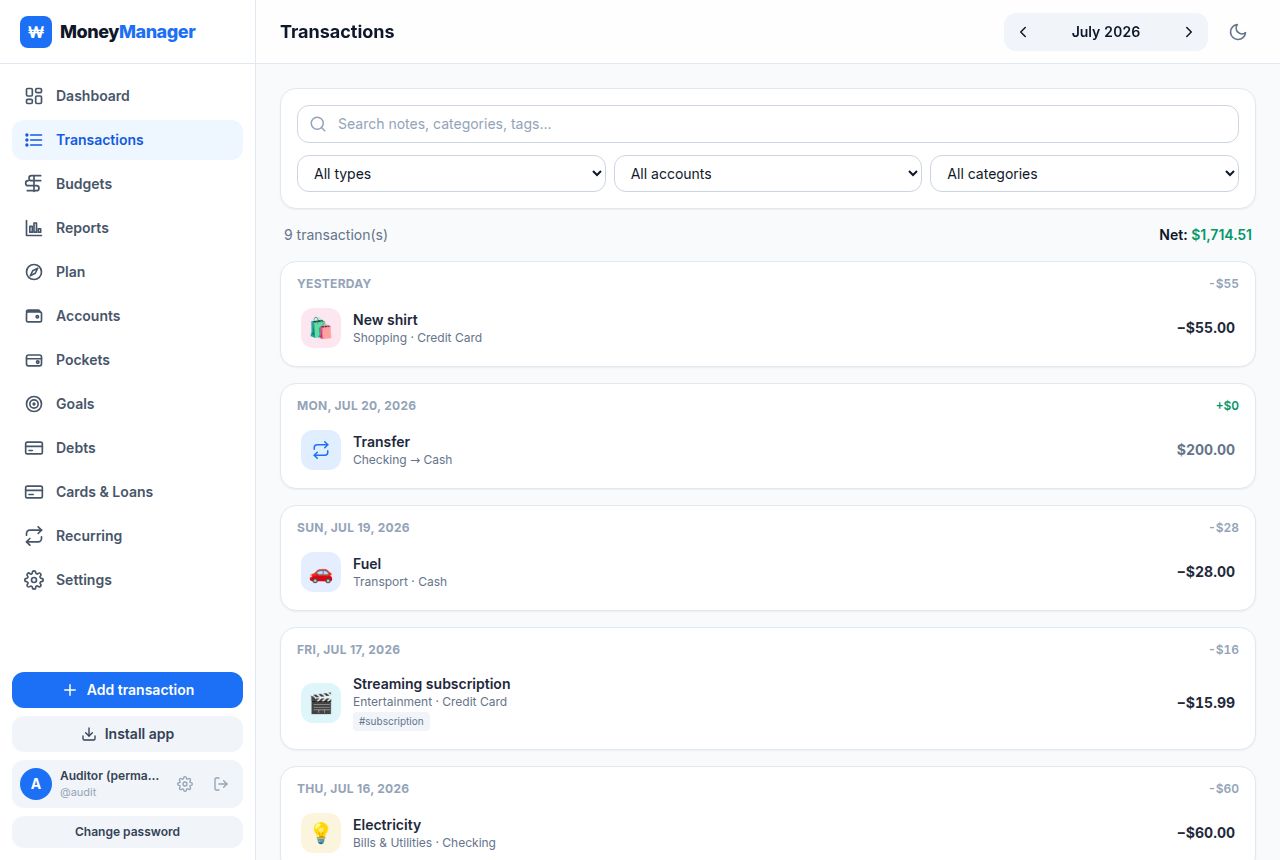This screenshot has height=860, width=1280.
Task: Open Settings from the sidebar
Action: 127,580
